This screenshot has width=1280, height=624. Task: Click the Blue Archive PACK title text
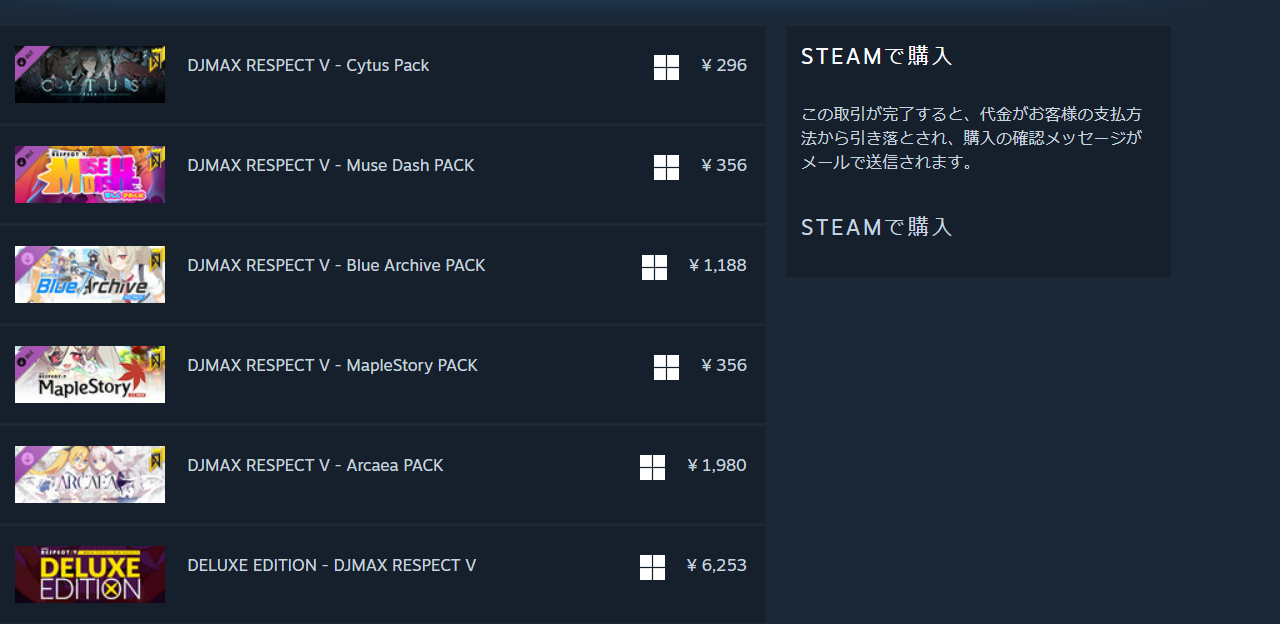click(336, 265)
